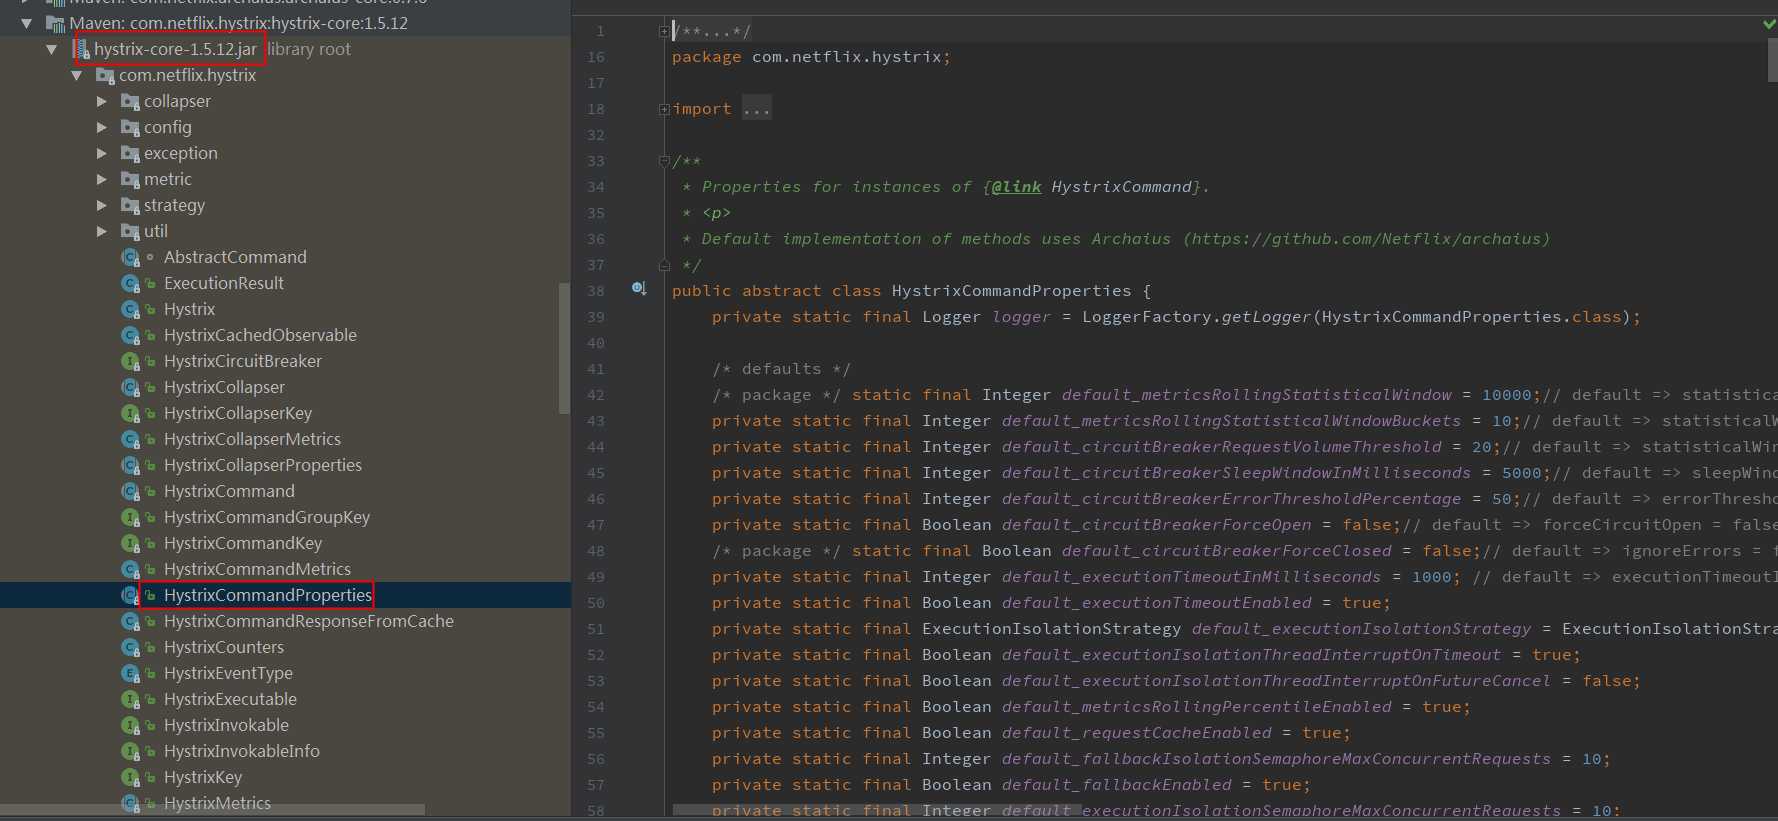Click the strategy folder icon
1778x821 pixels.
(x=130, y=206)
